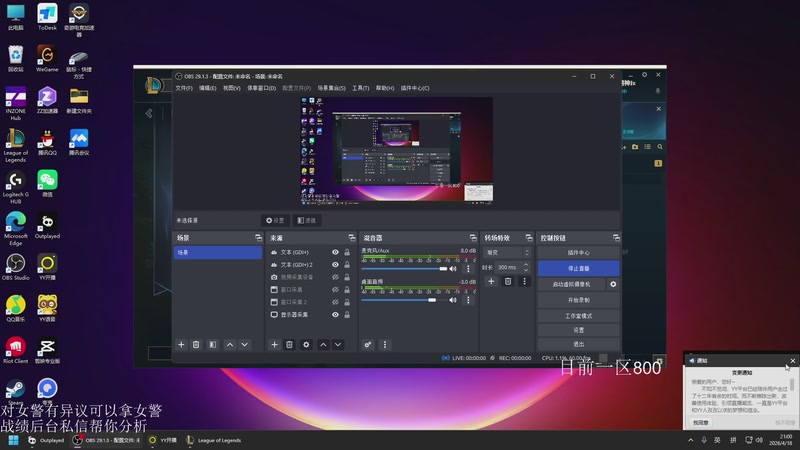Move source down in 来源 panel

pyautogui.click(x=338, y=345)
